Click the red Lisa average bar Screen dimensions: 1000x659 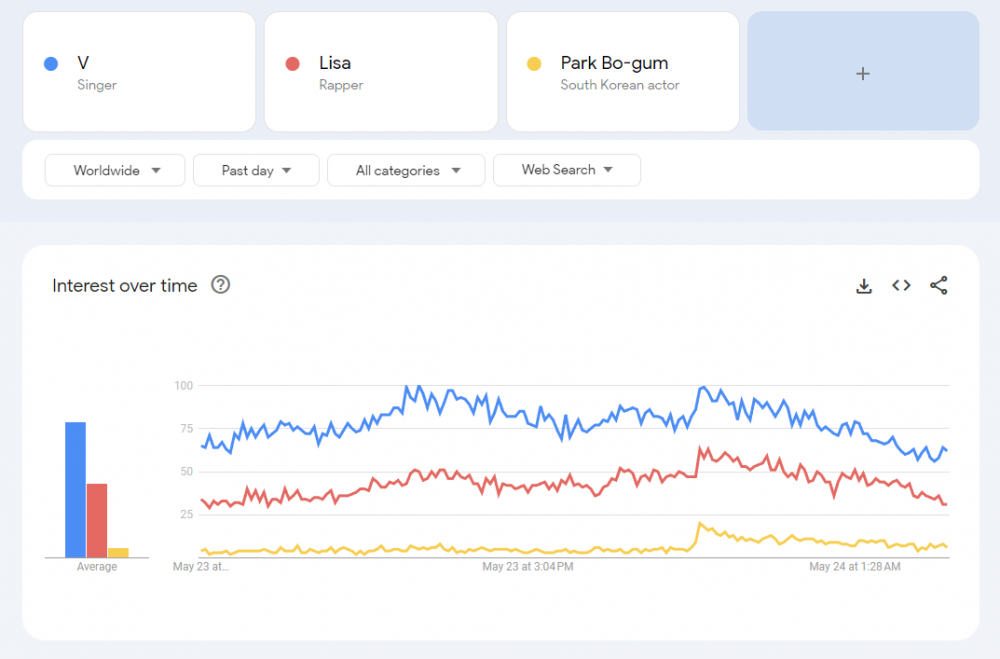click(x=96, y=520)
